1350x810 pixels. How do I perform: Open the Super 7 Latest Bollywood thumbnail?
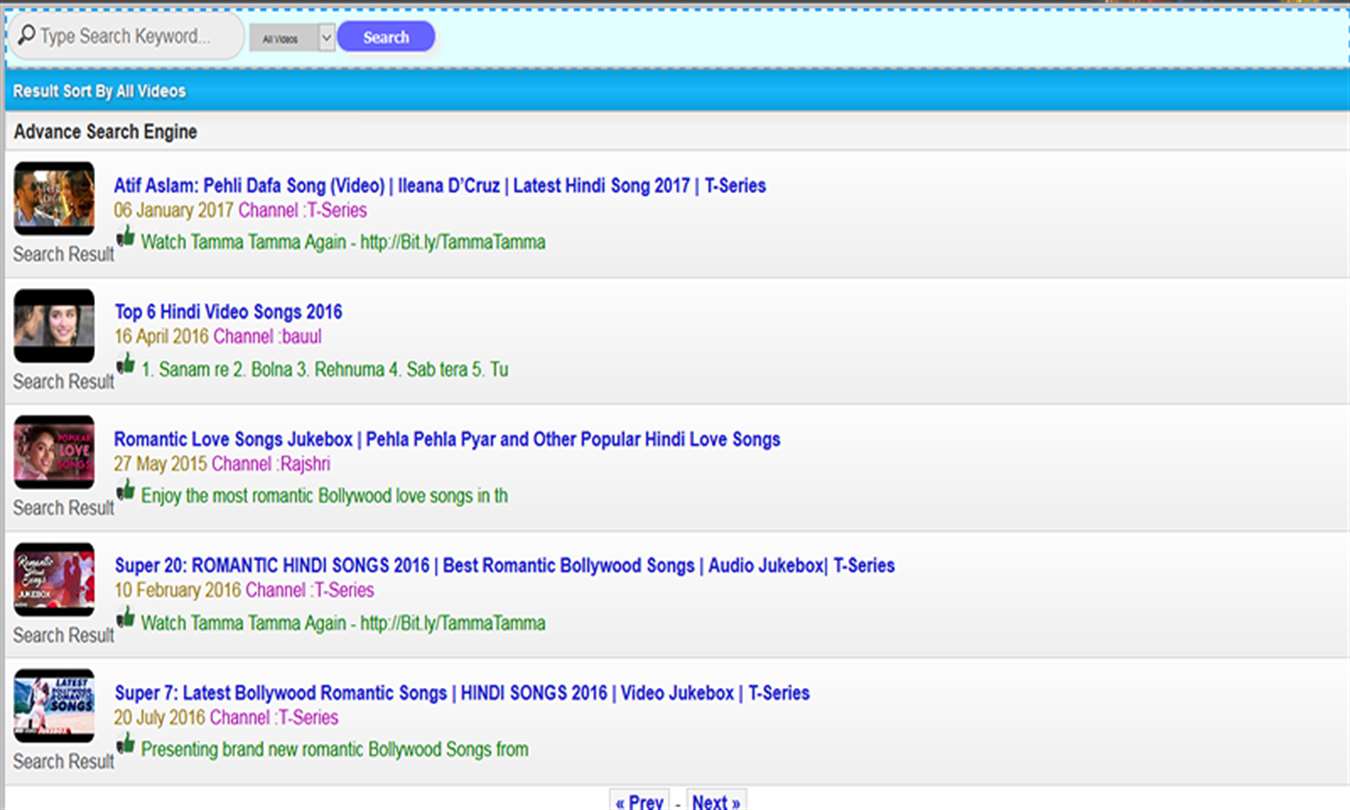(54, 706)
